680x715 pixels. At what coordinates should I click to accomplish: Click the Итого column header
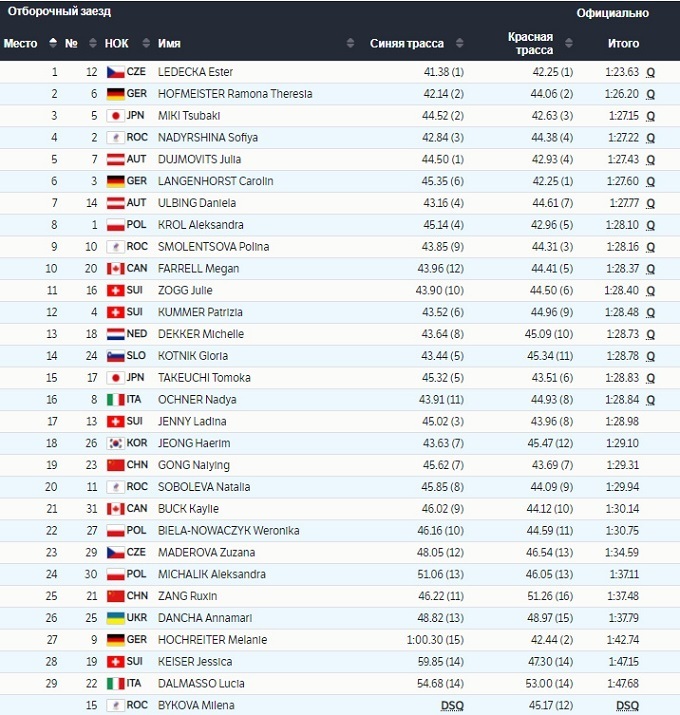tap(624, 43)
